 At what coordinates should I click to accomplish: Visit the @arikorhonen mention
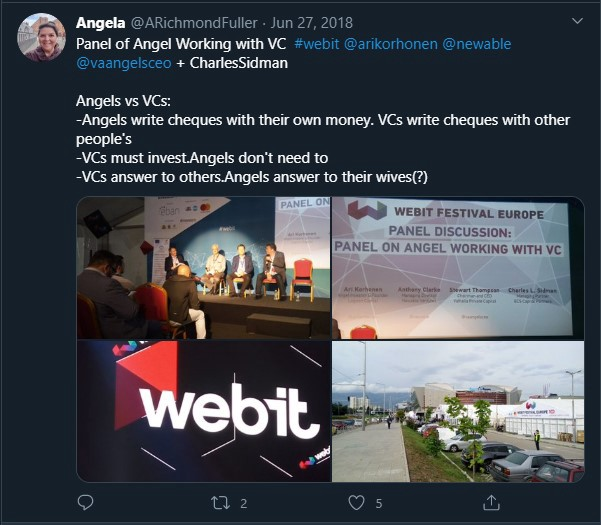[x=391, y=44]
